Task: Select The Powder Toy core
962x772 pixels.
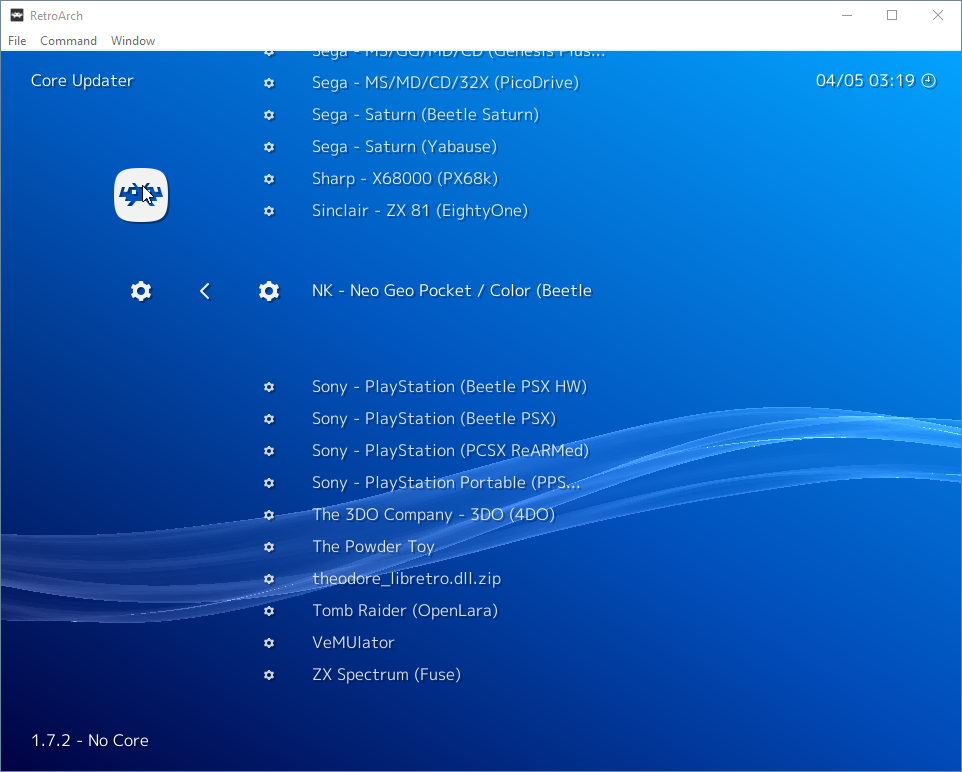Action: tap(374, 546)
